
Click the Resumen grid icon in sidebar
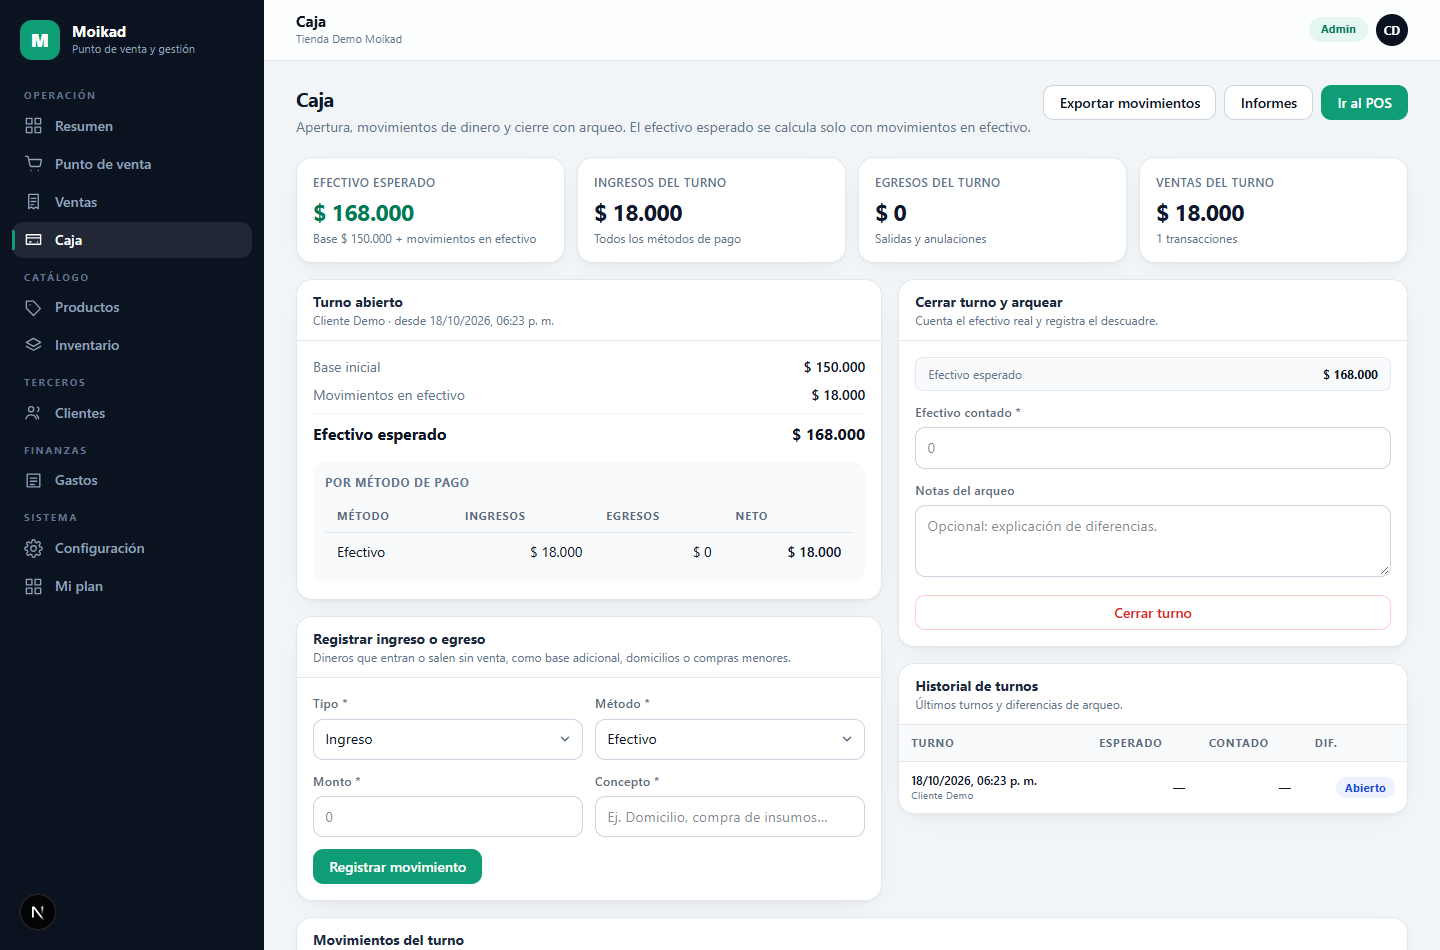(34, 126)
